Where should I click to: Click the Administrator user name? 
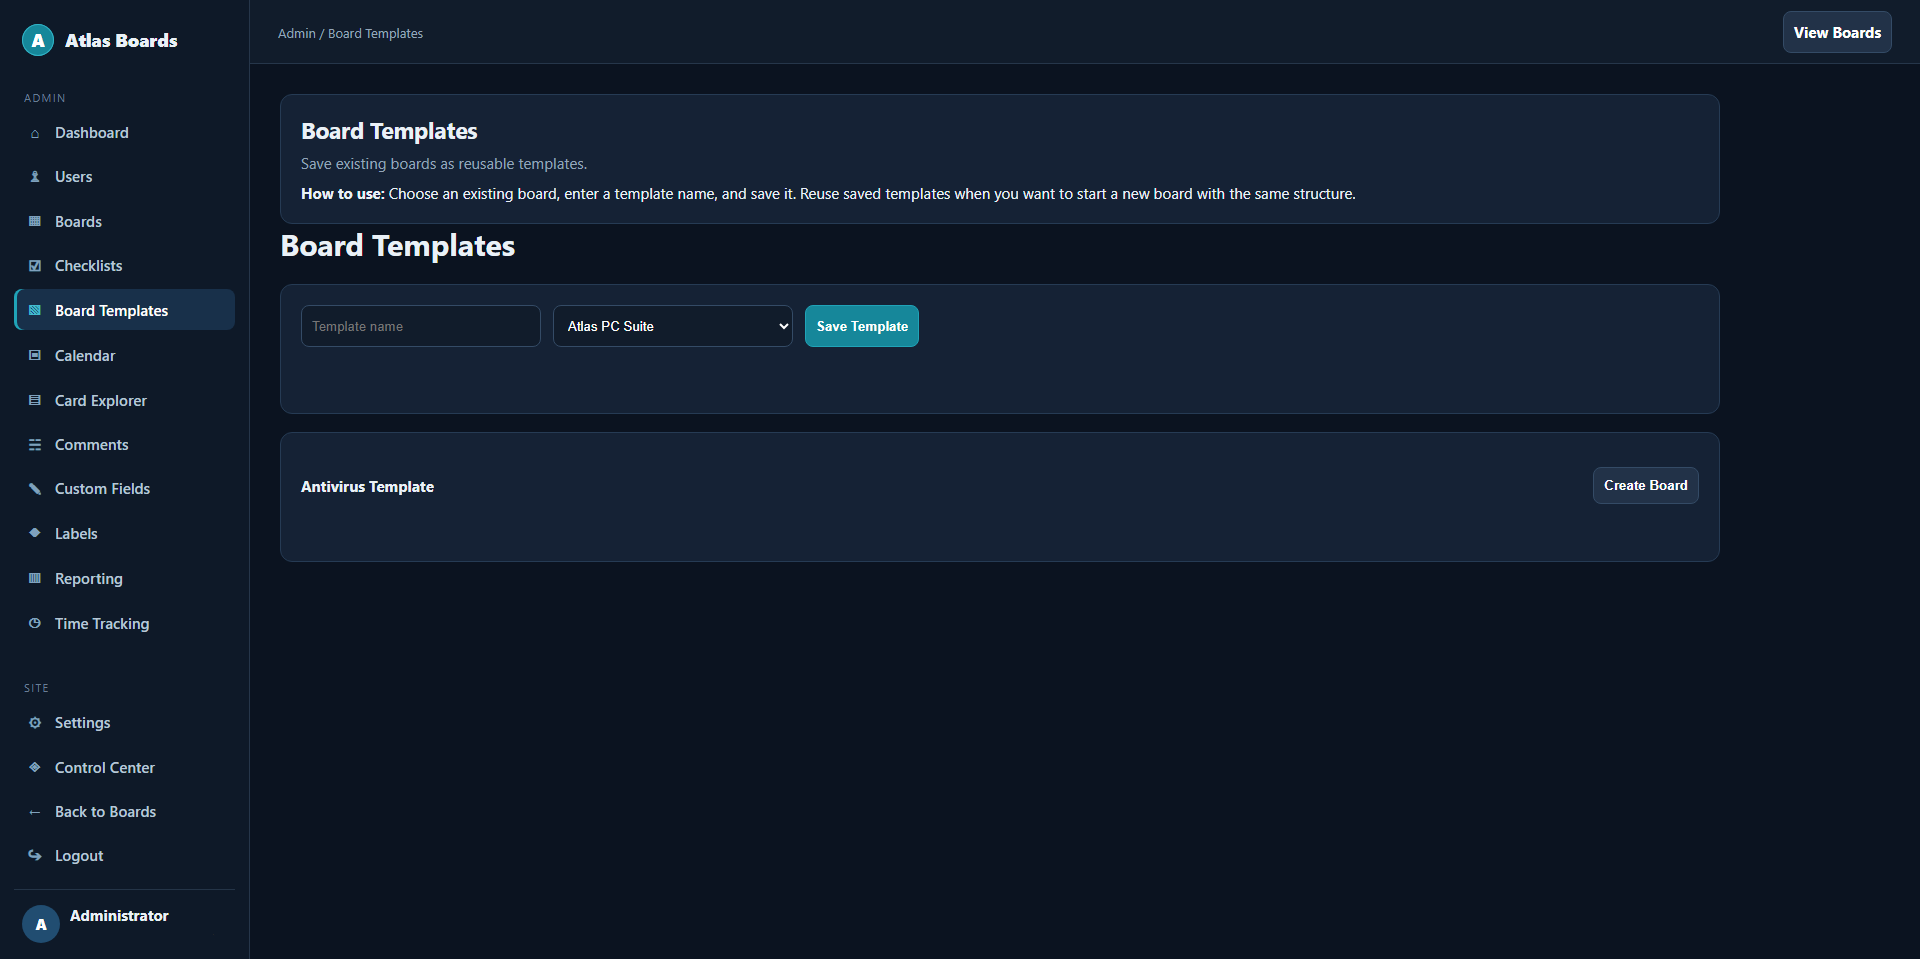pos(119,916)
